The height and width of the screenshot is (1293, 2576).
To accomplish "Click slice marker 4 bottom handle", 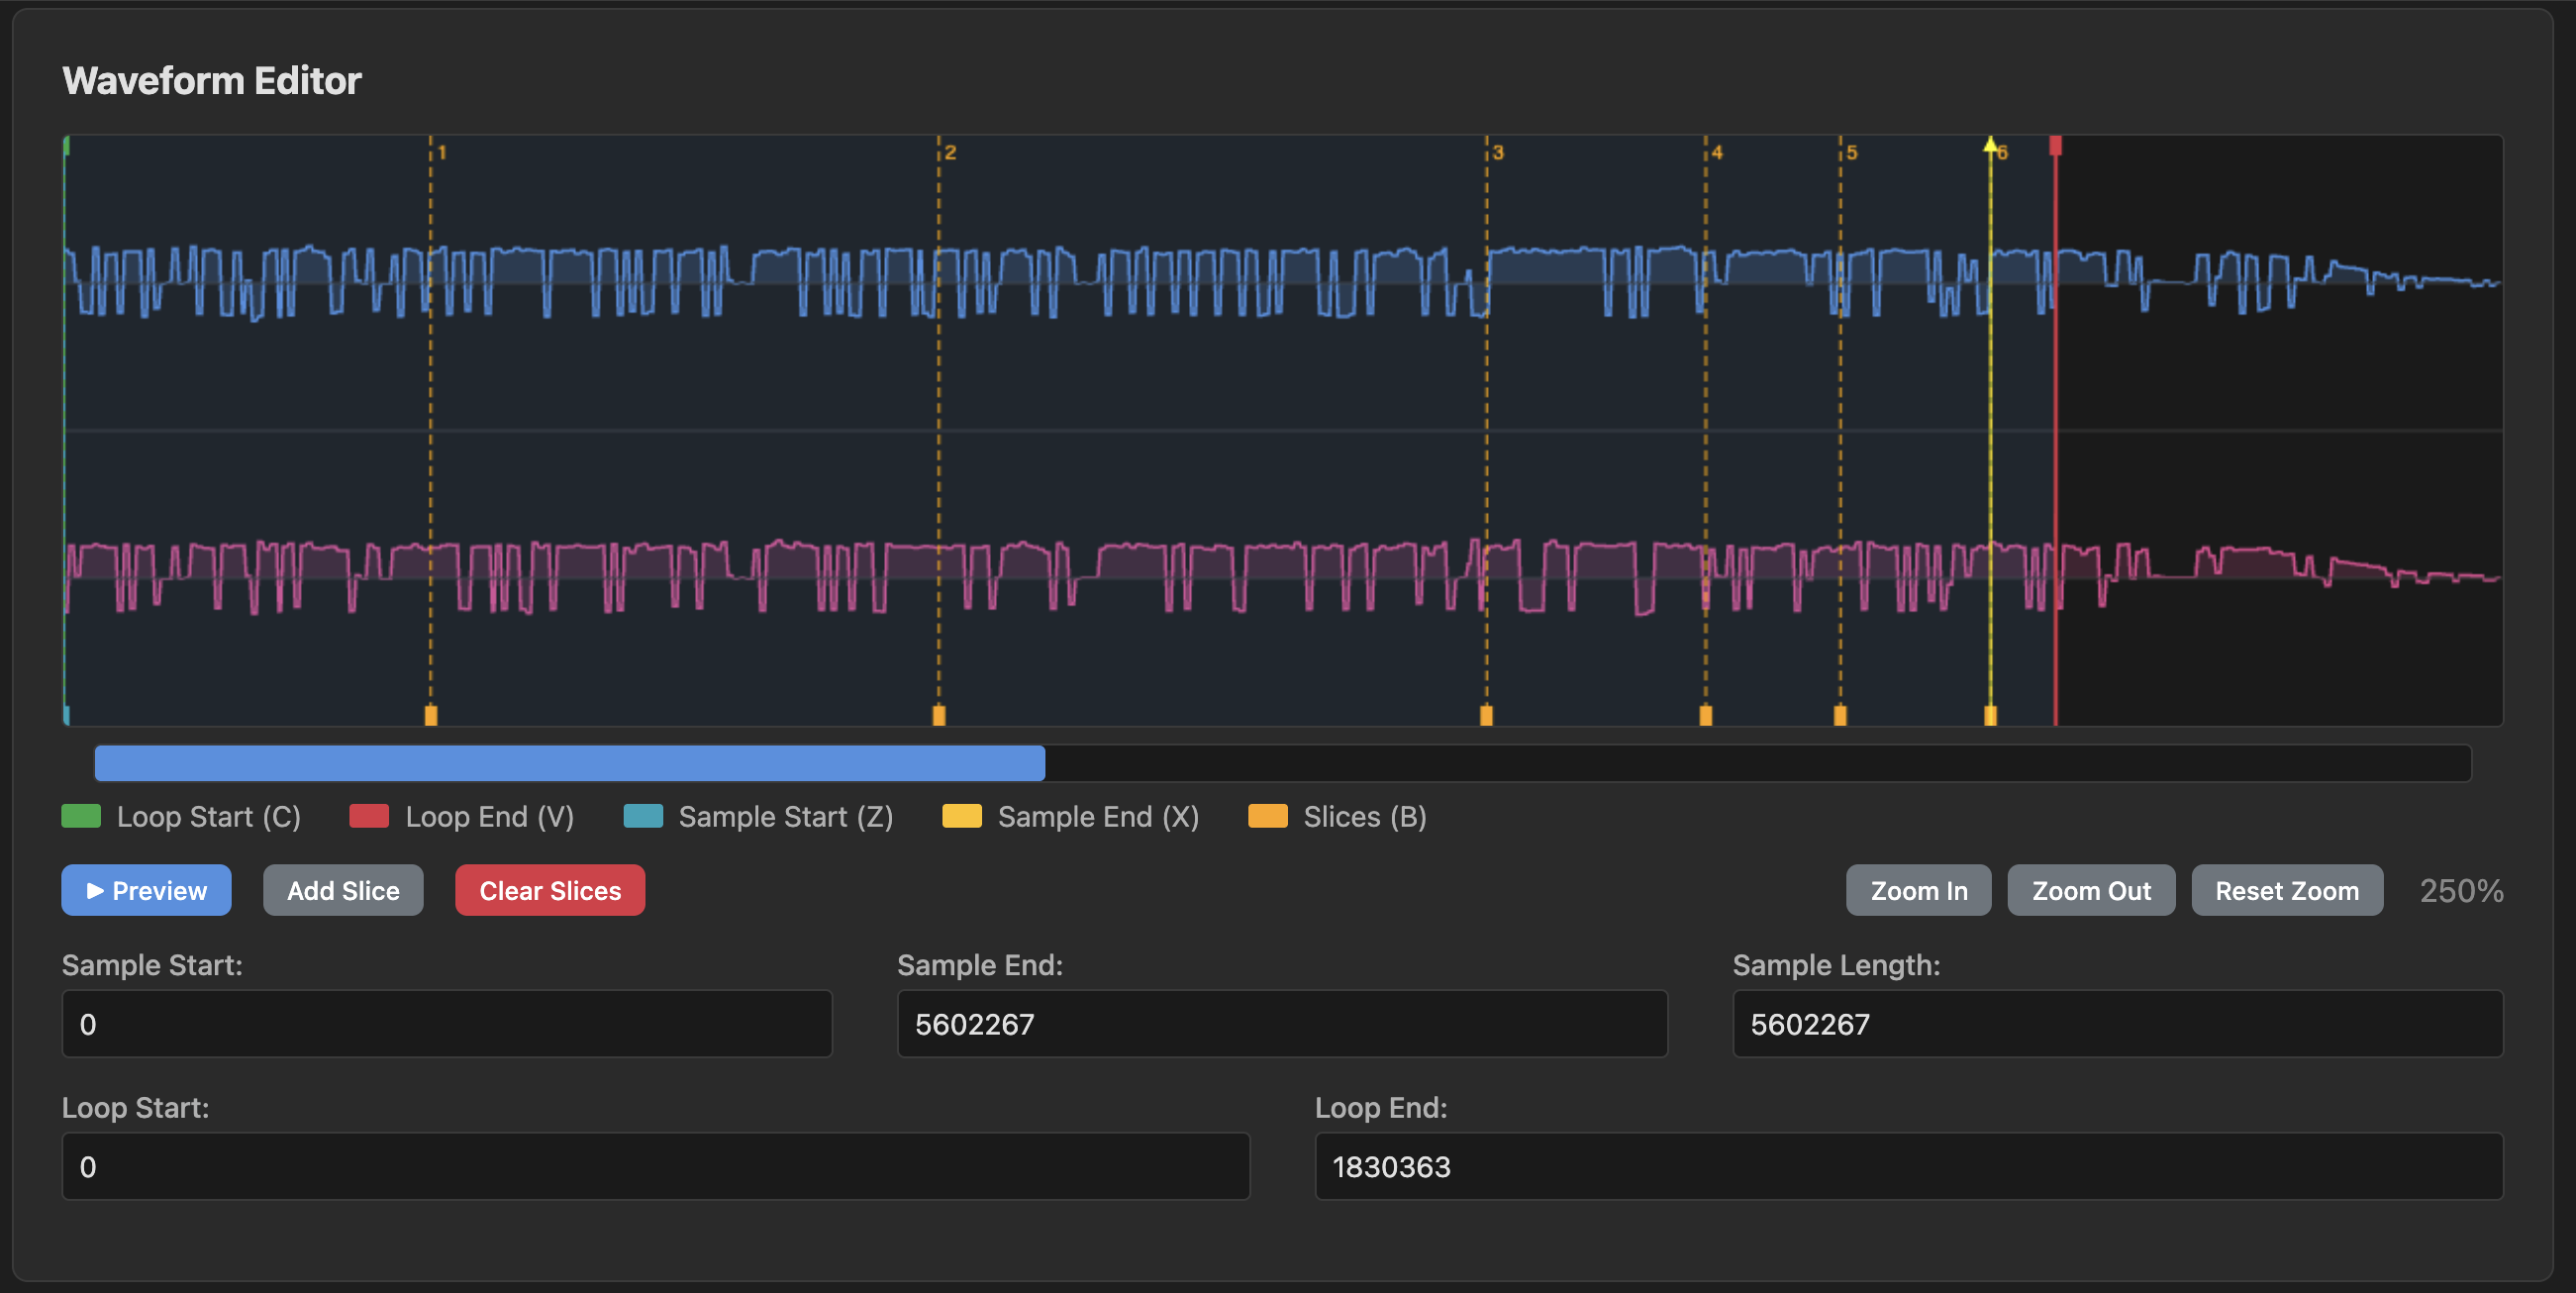I will 1705,714.
